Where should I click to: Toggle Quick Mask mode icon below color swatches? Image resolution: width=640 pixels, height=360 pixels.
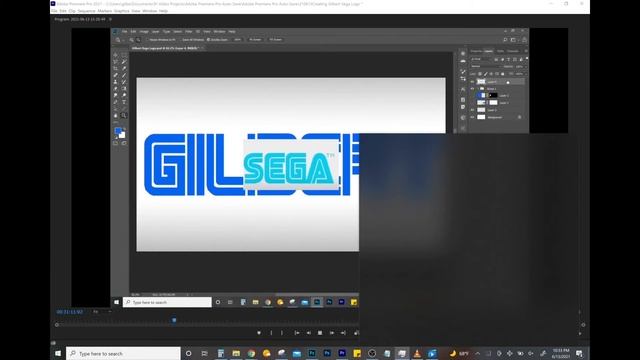tap(116, 143)
